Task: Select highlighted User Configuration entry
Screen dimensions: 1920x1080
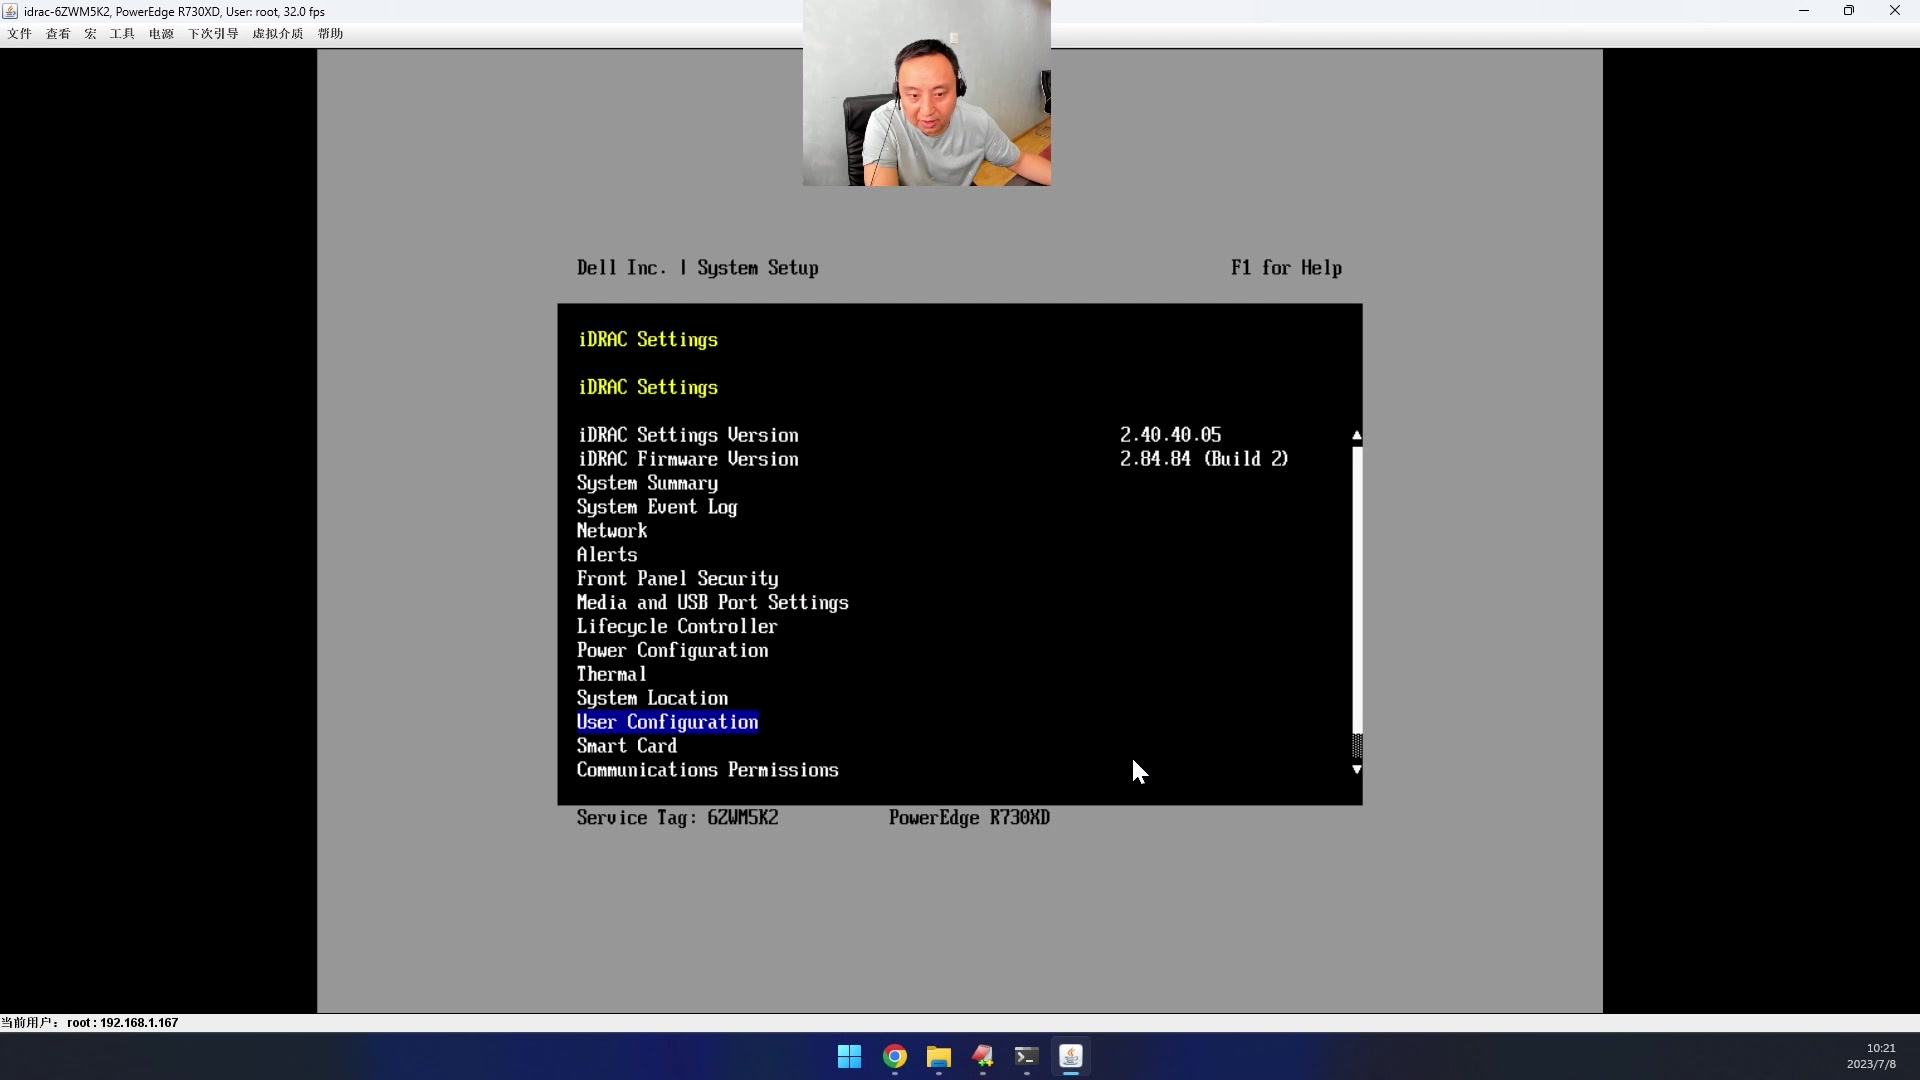Action: coord(667,722)
